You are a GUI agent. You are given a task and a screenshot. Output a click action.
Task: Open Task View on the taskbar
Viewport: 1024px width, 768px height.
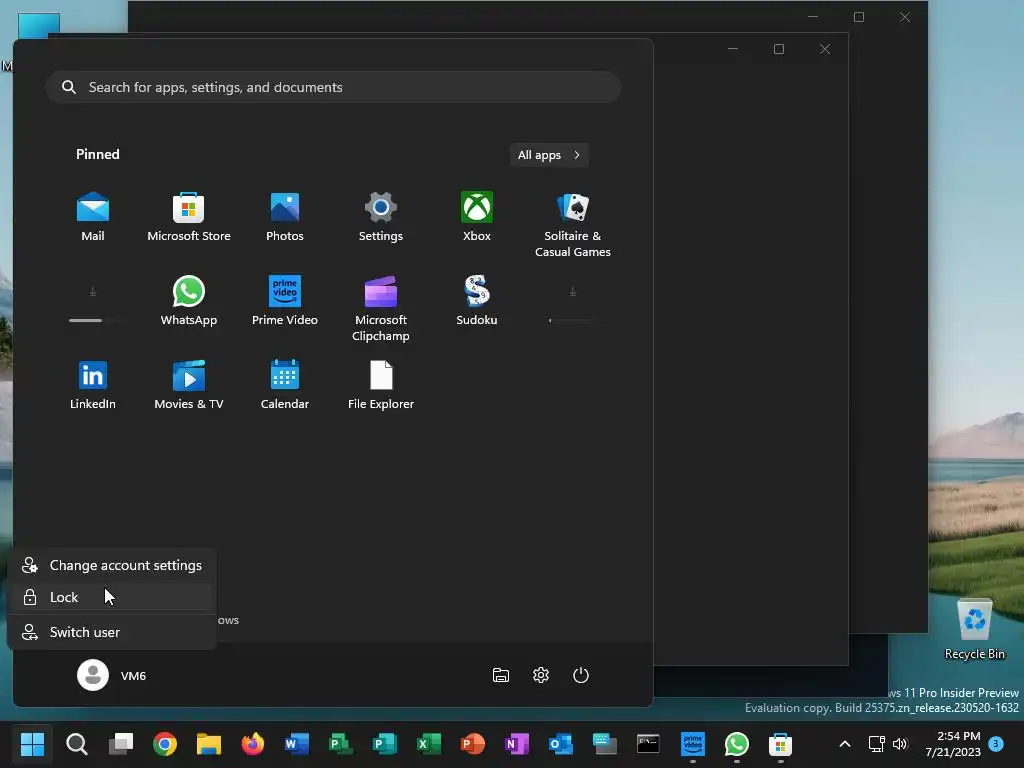click(121, 744)
